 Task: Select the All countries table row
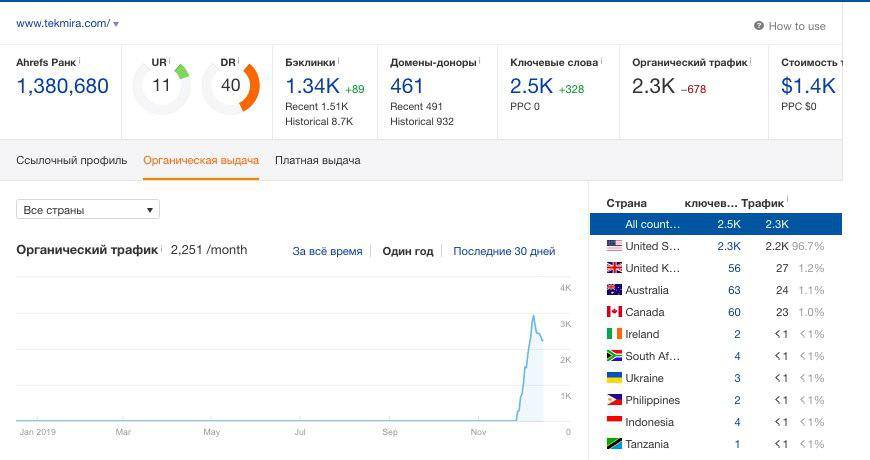[716, 224]
